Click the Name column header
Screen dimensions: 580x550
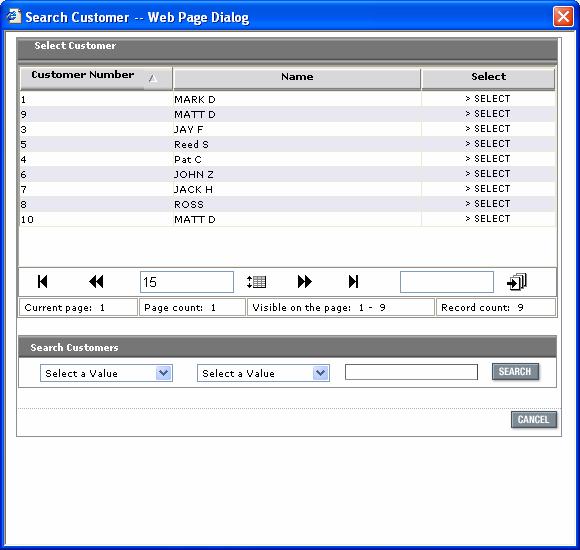(x=297, y=77)
